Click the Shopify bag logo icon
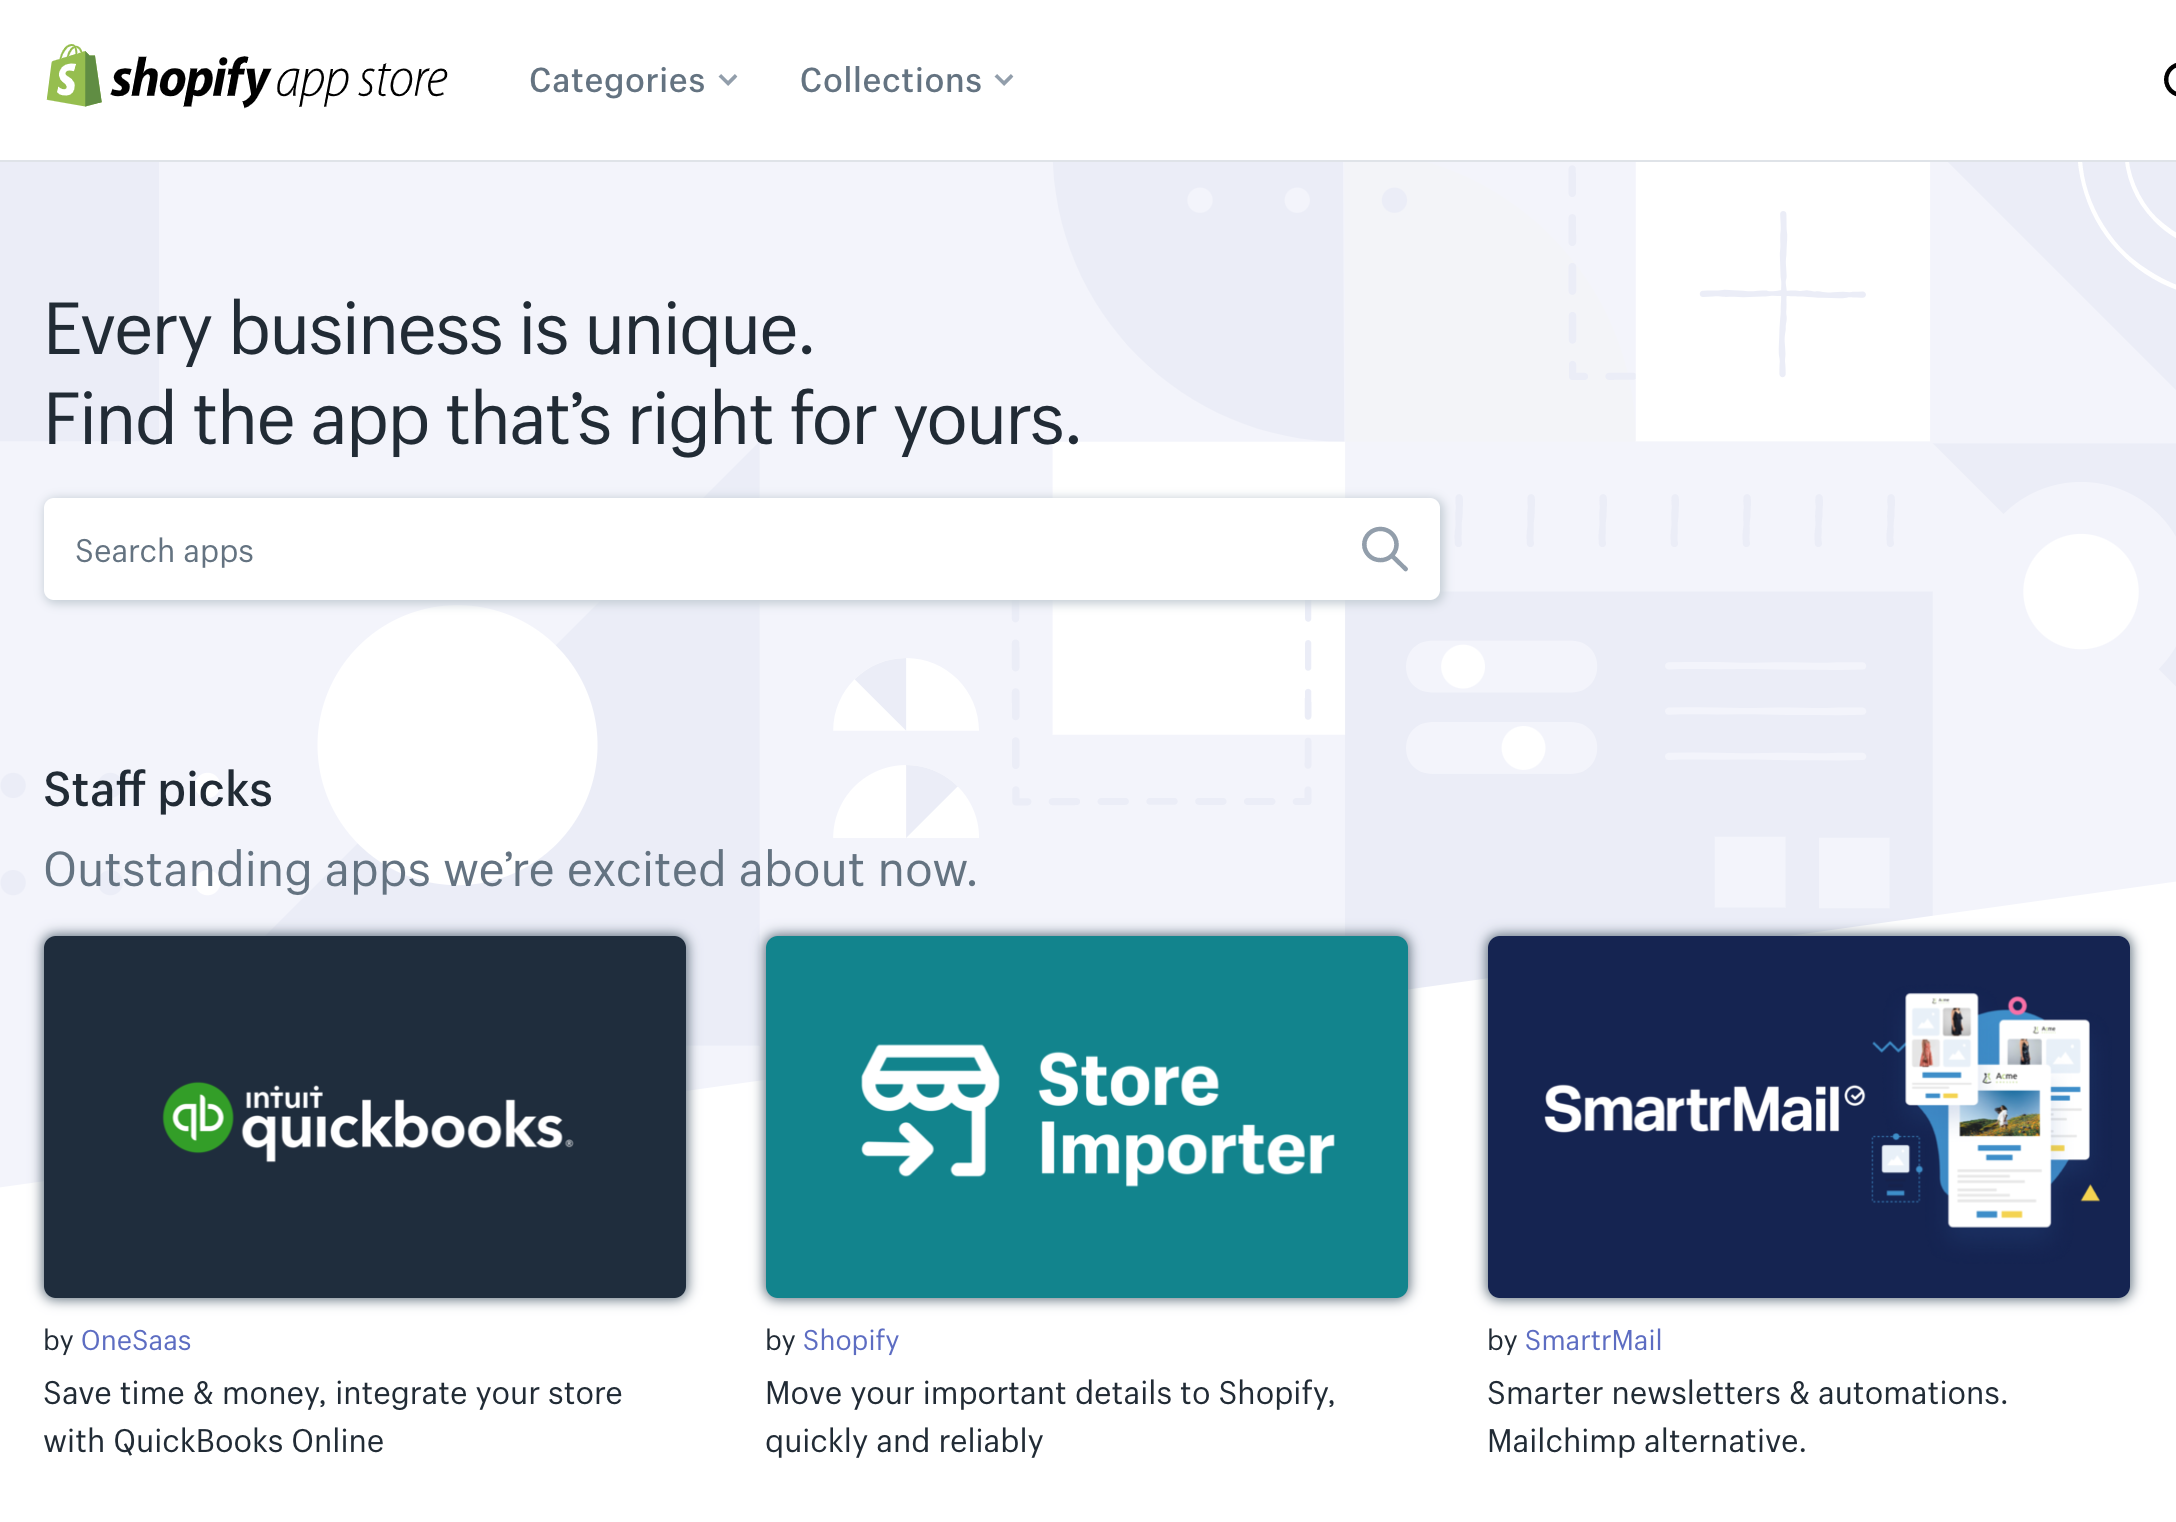 pyautogui.click(x=74, y=76)
